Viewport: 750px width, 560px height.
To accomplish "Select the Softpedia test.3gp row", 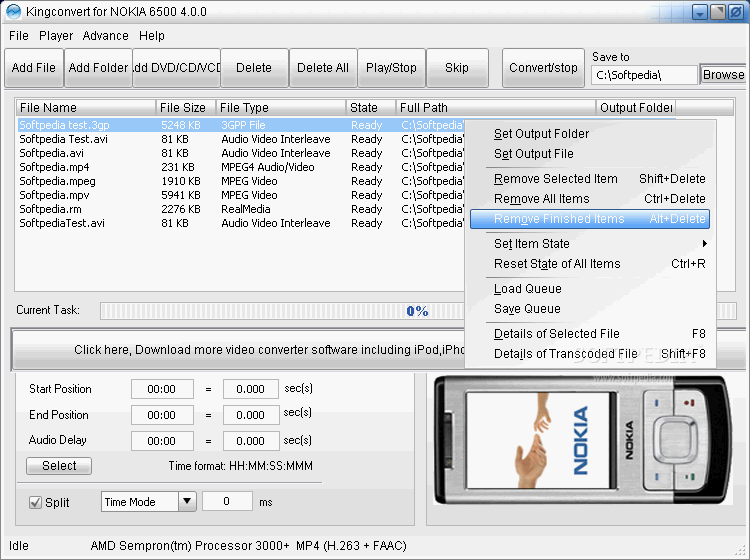I will click(x=241, y=125).
